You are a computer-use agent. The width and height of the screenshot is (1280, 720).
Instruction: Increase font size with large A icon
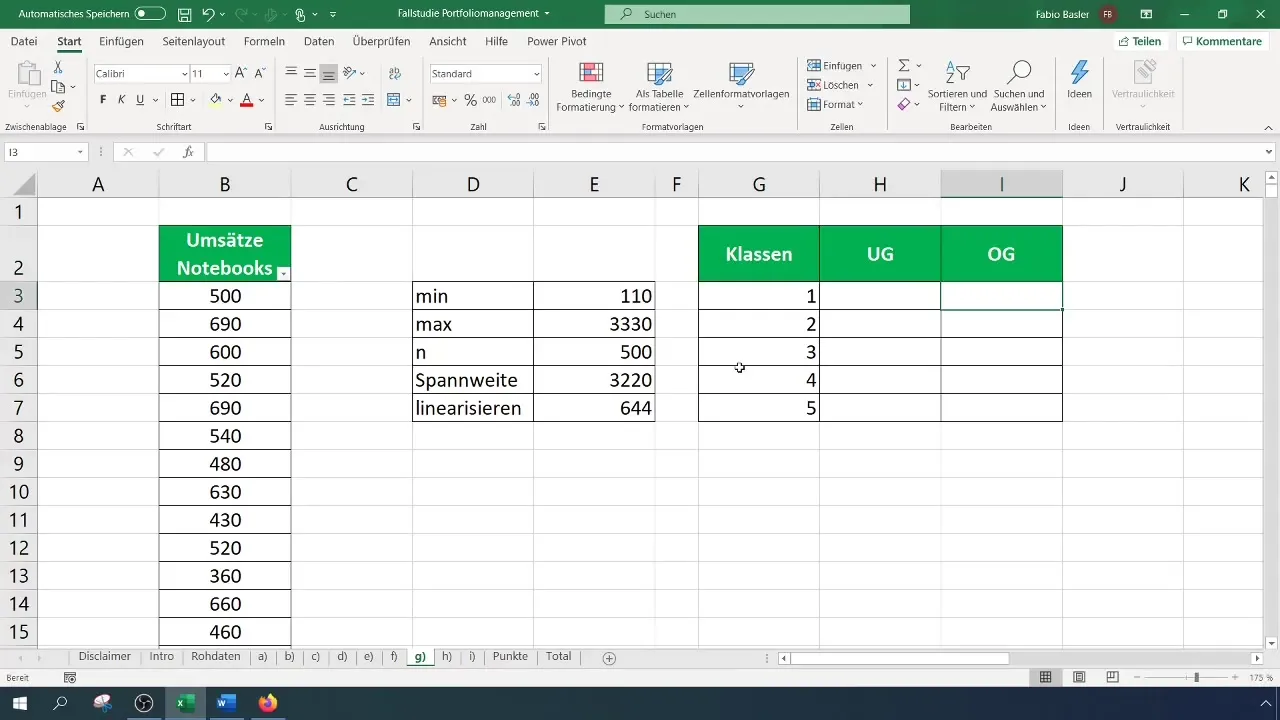click(x=241, y=74)
